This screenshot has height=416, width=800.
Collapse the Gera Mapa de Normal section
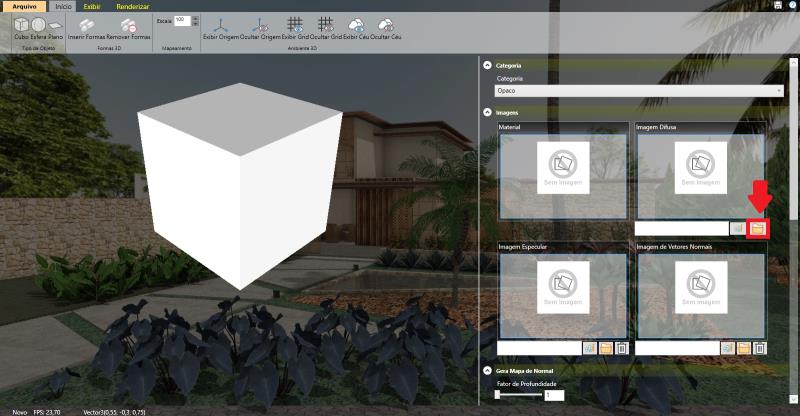pos(487,371)
